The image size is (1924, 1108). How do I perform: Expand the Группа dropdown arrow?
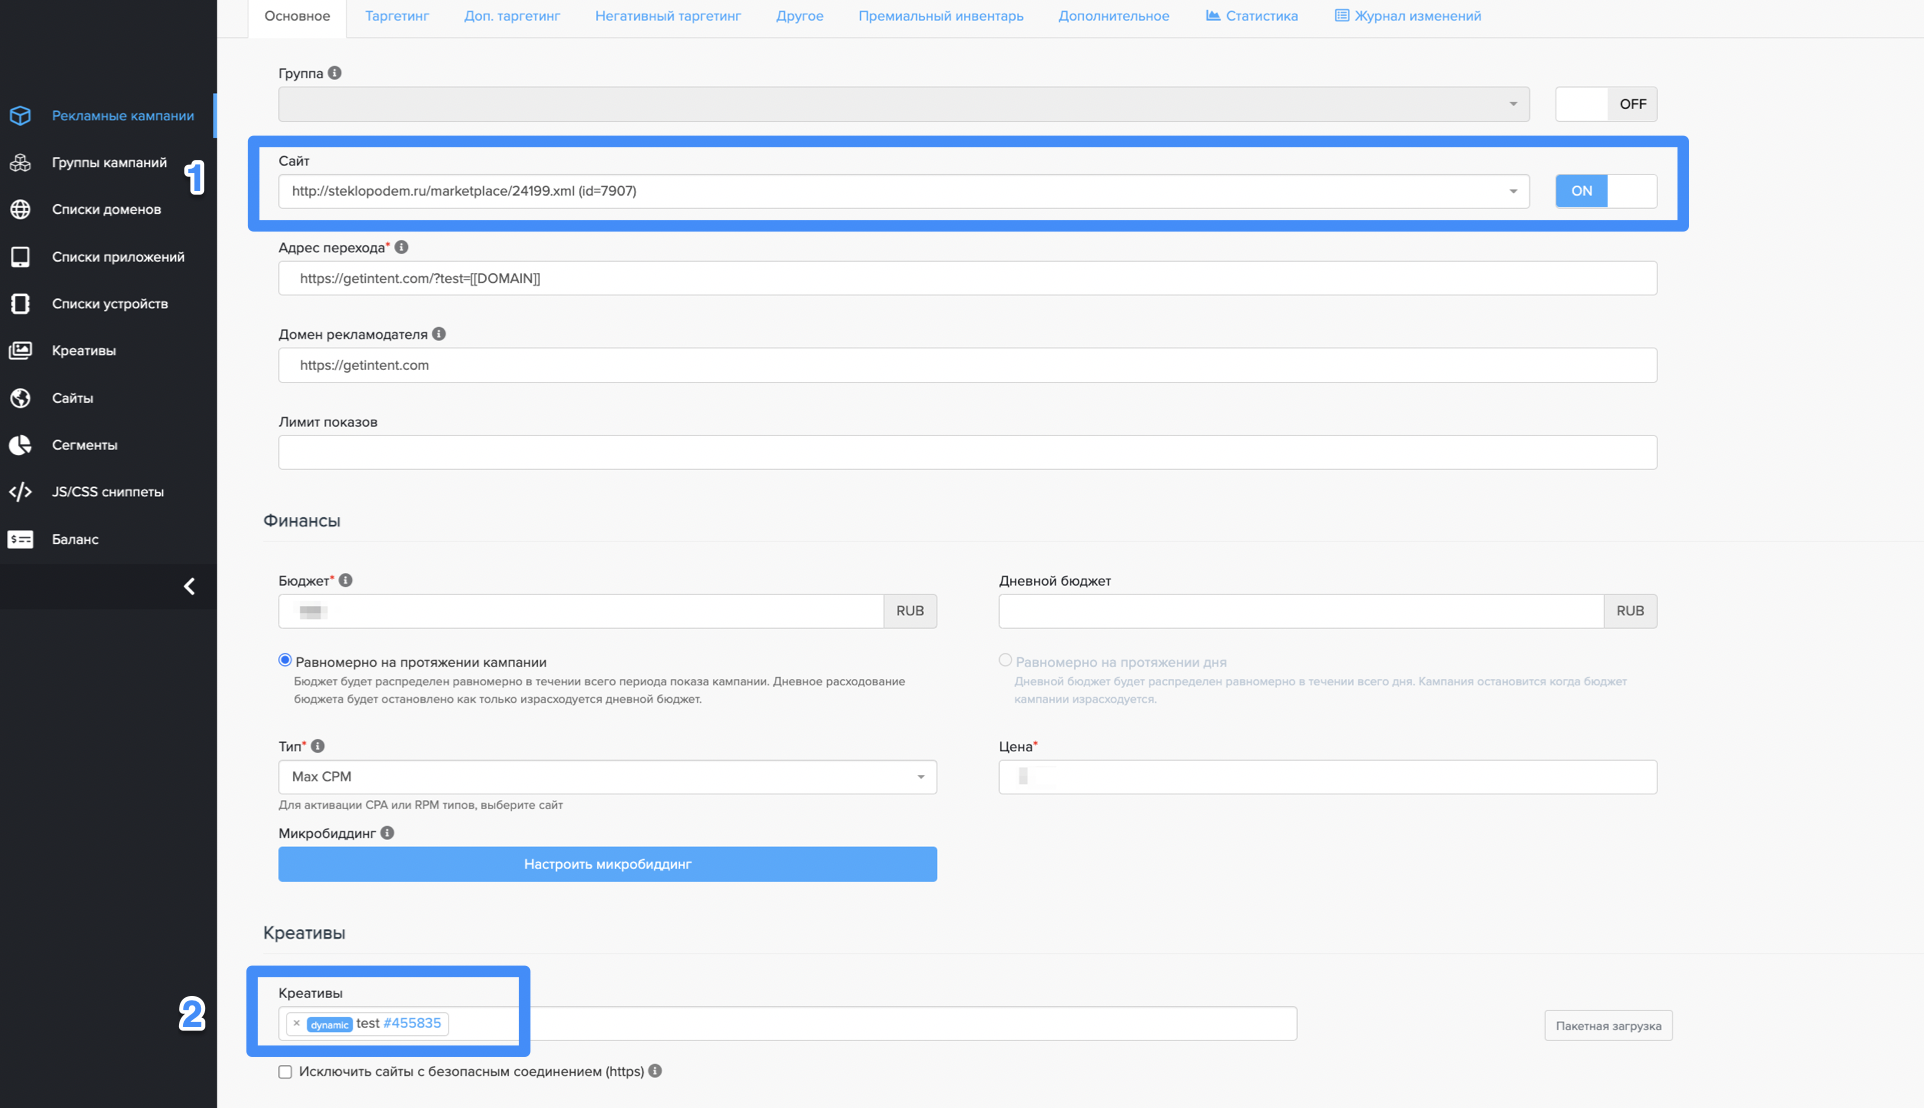pos(1512,104)
